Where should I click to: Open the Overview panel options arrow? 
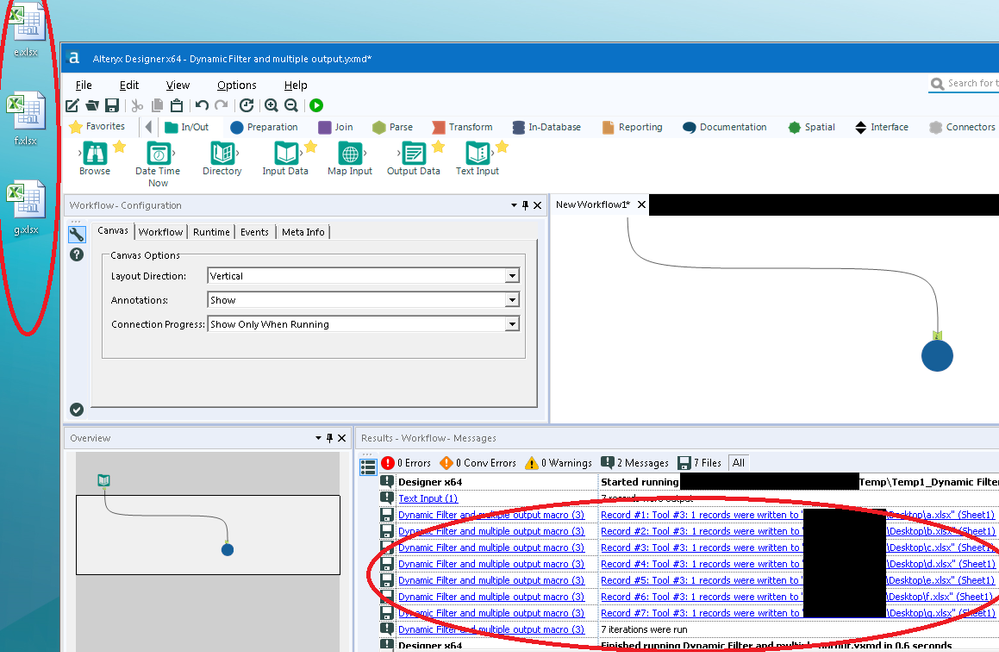click(x=319, y=438)
